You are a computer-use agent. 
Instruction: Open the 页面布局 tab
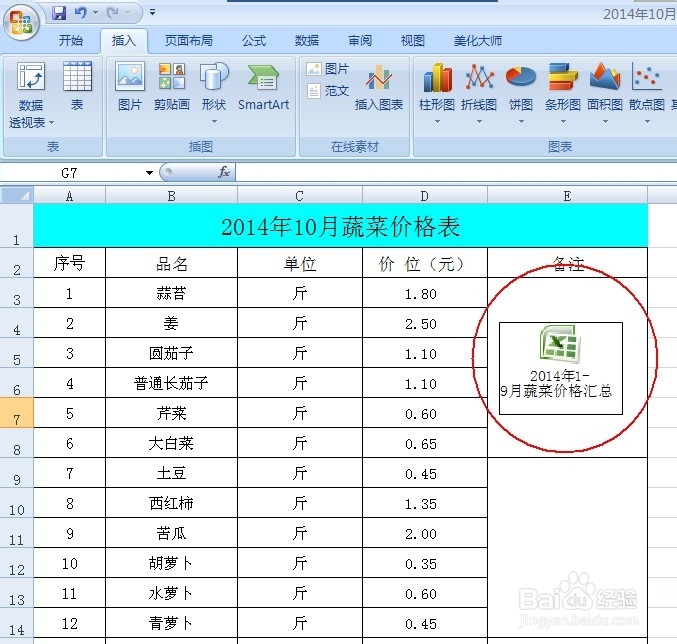pos(189,41)
